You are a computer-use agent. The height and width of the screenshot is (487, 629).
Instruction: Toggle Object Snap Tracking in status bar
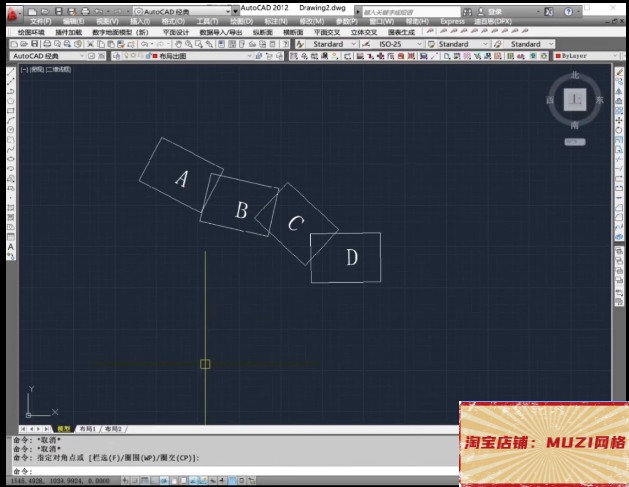point(193,480)
